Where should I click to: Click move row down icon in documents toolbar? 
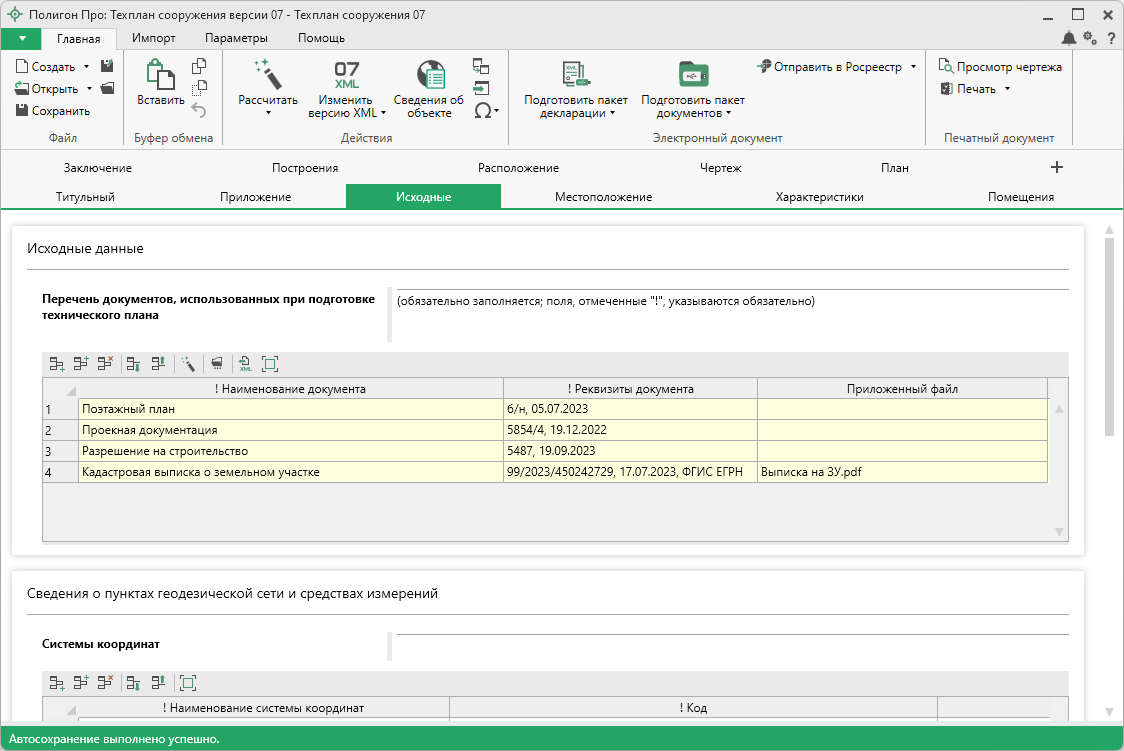pos(133,364)
